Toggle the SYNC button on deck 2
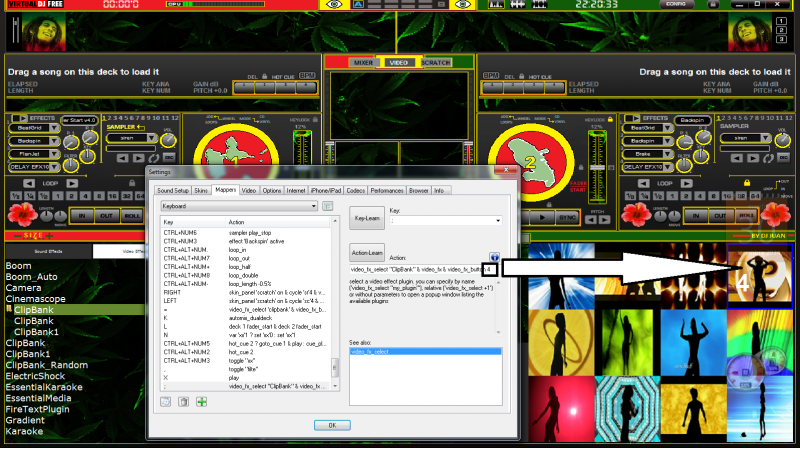Viewport: 800px width, 449px height. pos(569,216)
